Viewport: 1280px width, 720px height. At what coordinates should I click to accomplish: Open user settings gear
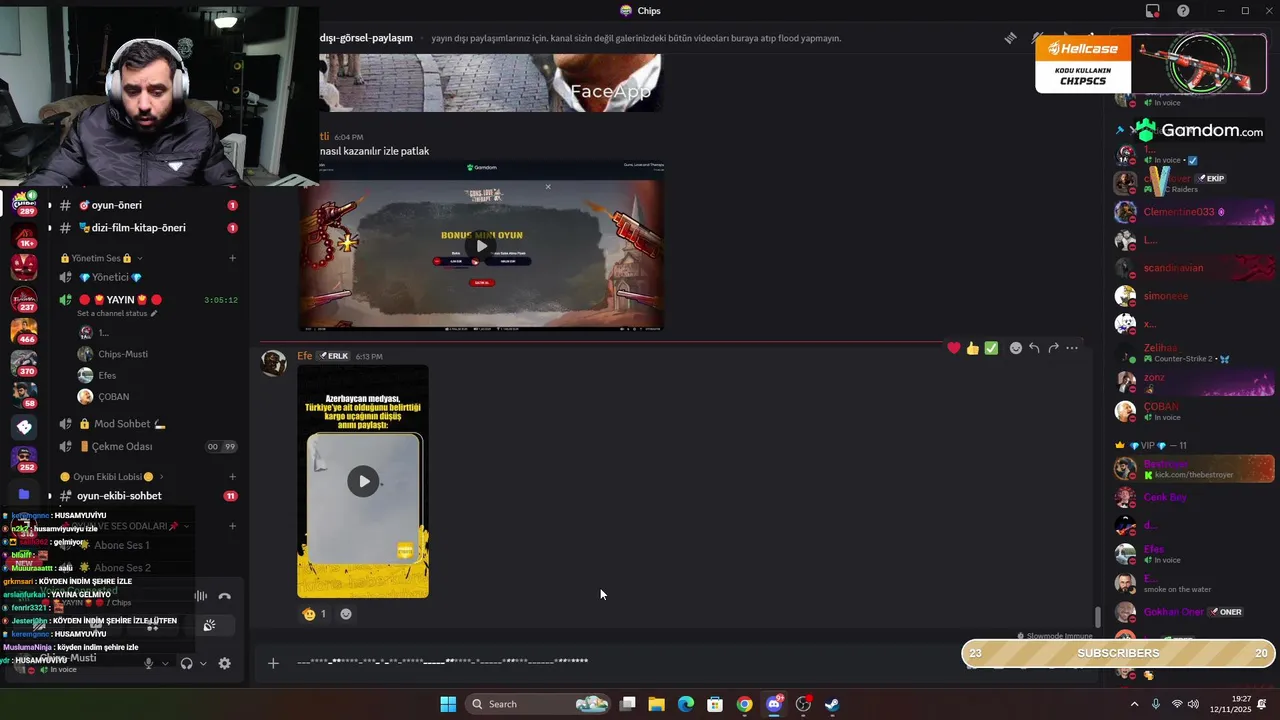pos(224,663)
